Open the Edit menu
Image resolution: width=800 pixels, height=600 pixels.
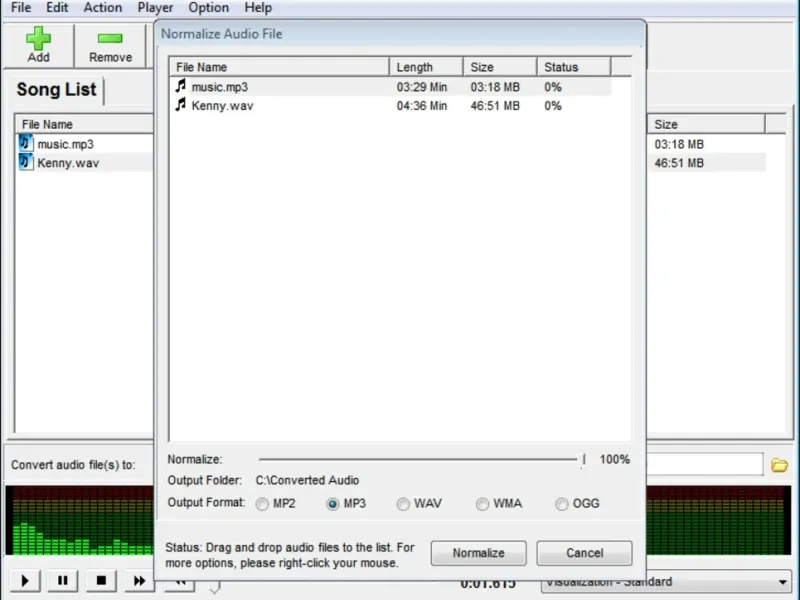pyautogui.click(x=57, y=8)
